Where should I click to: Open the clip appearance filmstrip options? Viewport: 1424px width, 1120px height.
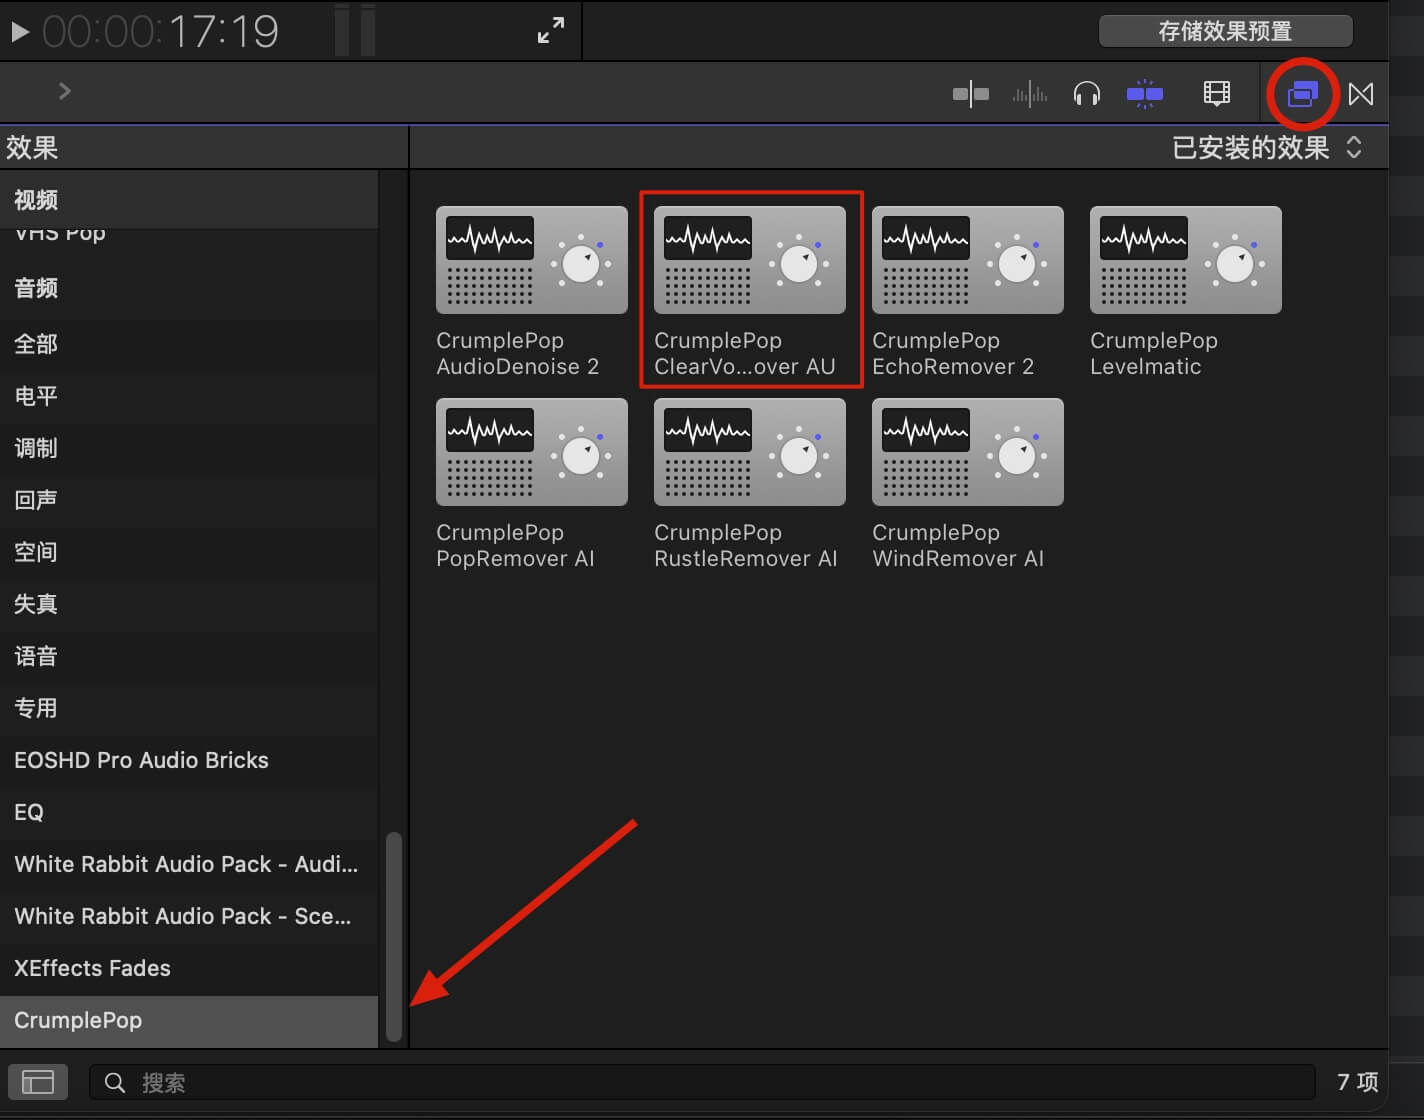pos(1216,94)
